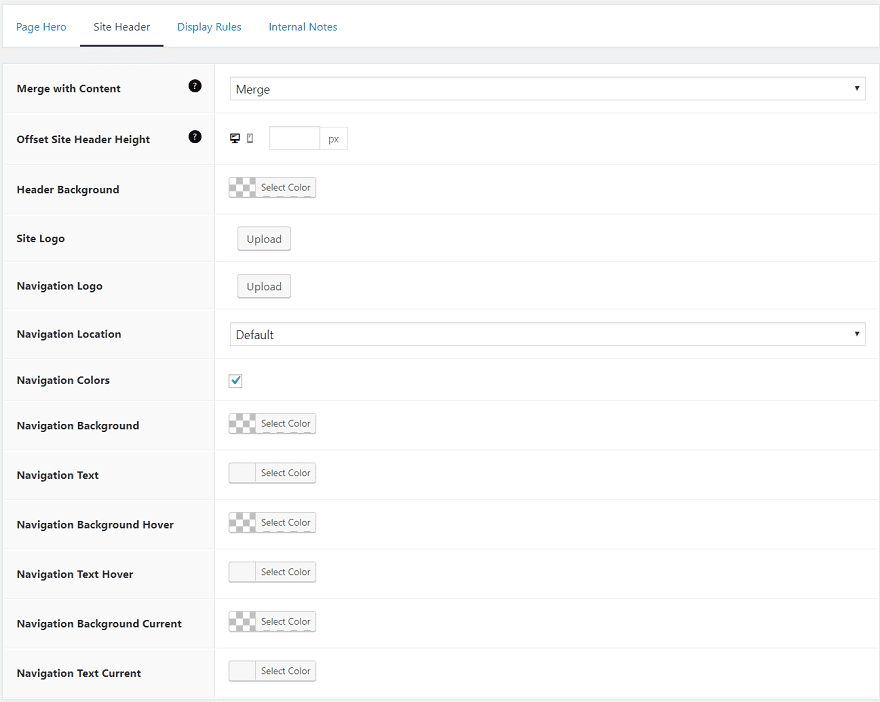
Task: Open Navigation Text color picker
Action: (272, 473)
